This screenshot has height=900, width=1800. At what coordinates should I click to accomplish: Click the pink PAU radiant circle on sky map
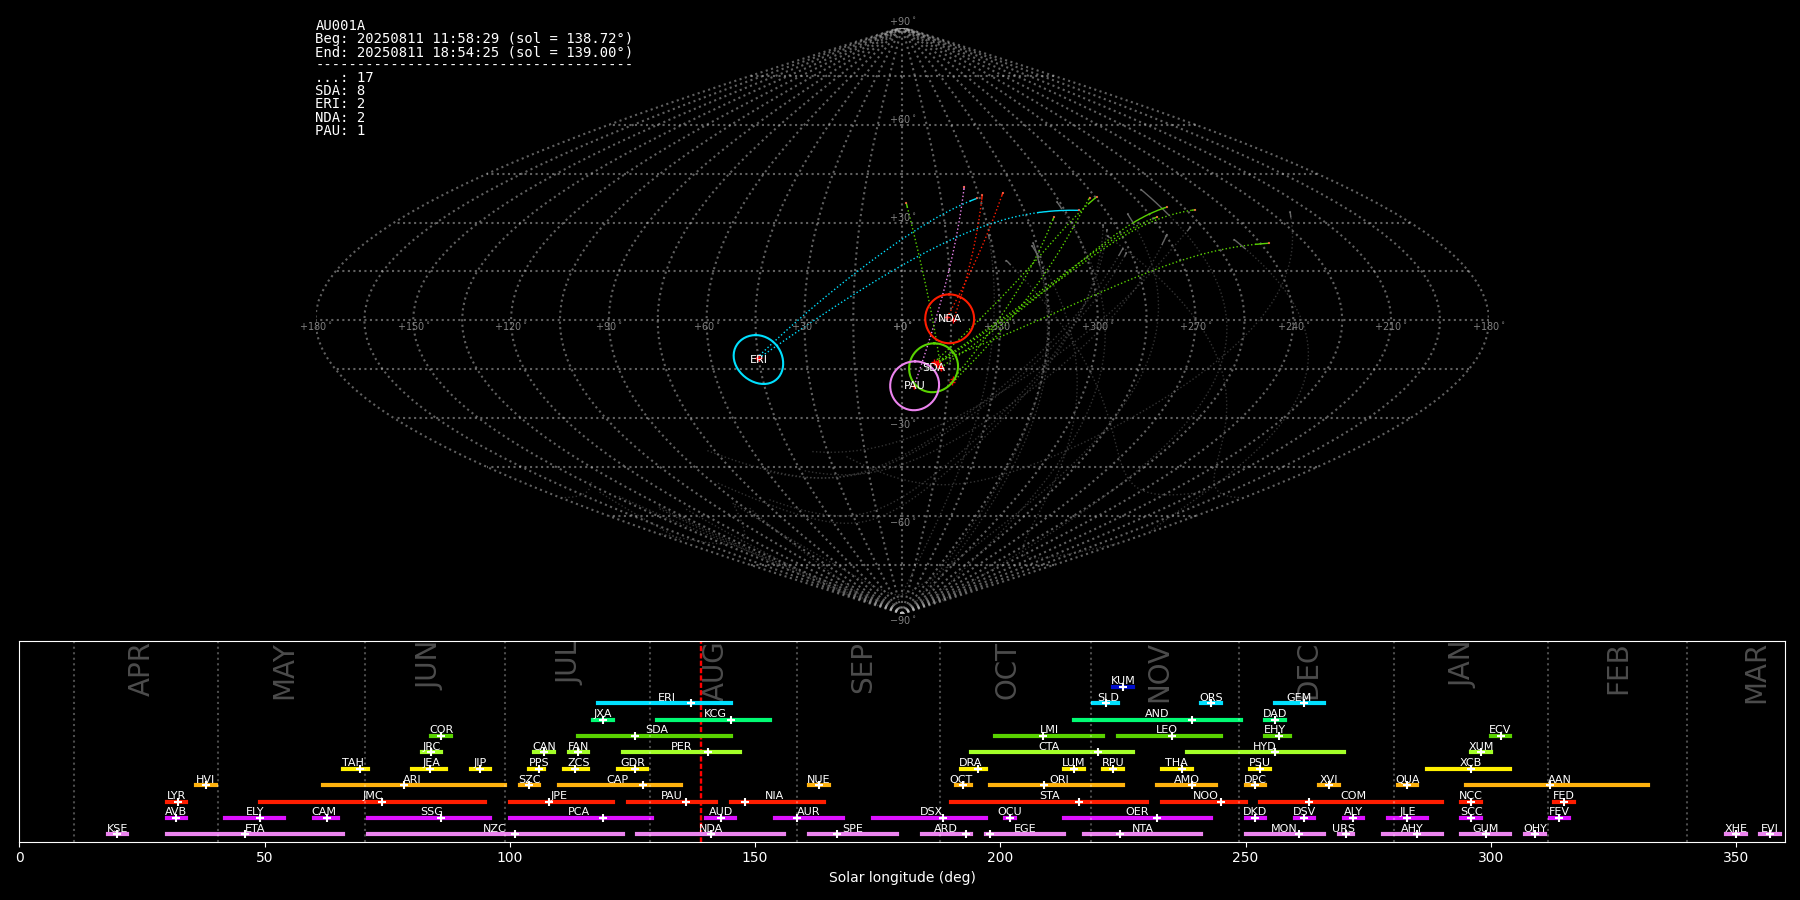pyautogui.click(x=914, y=385)
